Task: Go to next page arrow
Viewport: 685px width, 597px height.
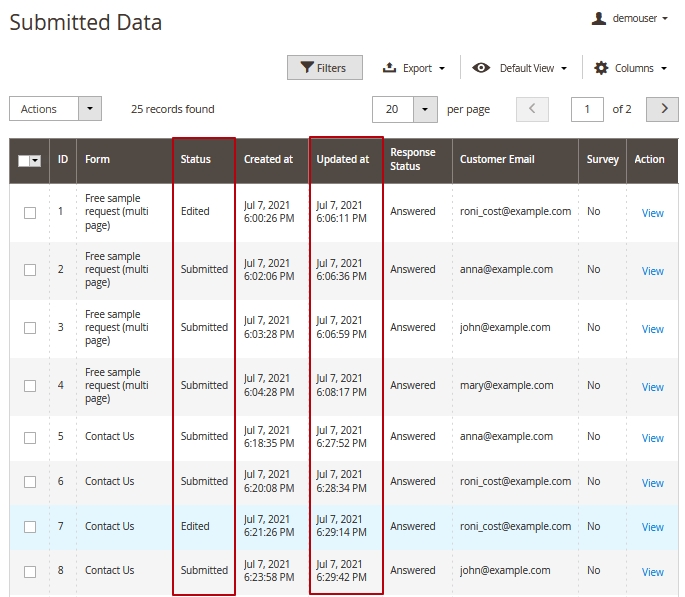Action: pos(662,109)
